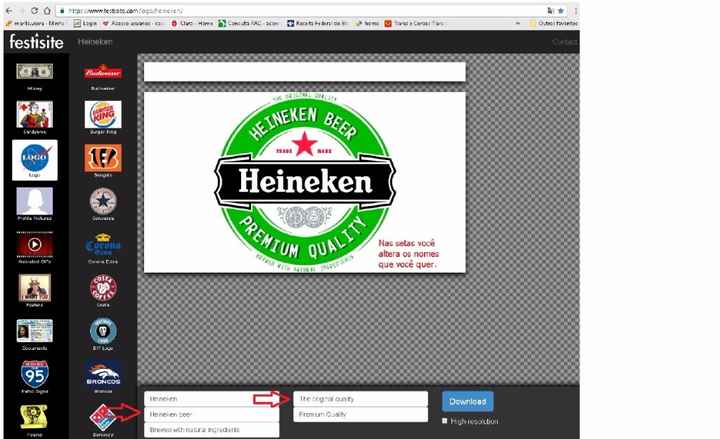Viewport: 720px width, 439px height.
Task: Click the 'Heineken' text input field
Action: (x=211, y=399)
